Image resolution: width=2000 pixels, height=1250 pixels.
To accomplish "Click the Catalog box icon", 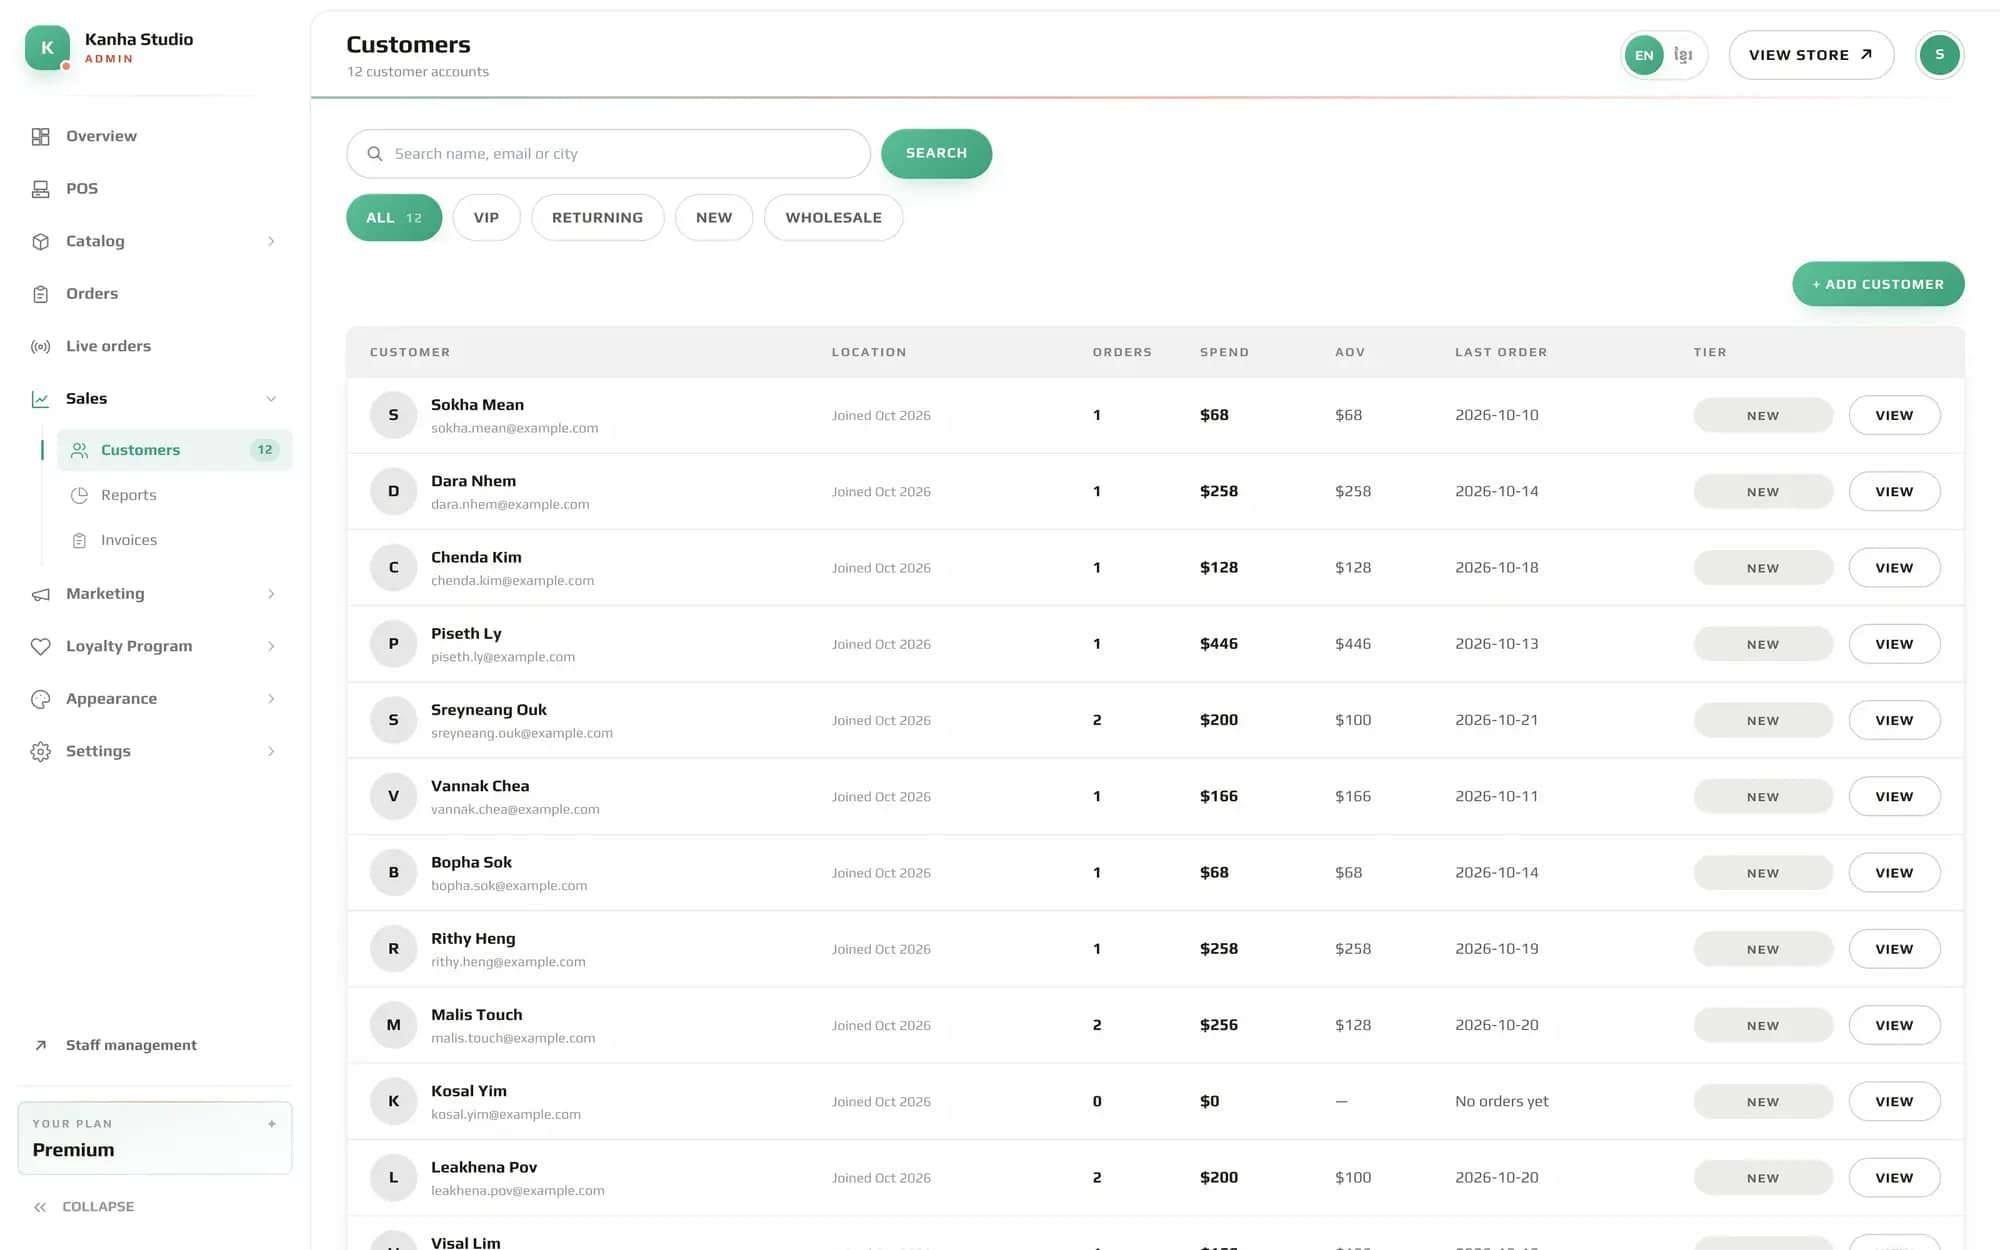I will coord(40,241).
